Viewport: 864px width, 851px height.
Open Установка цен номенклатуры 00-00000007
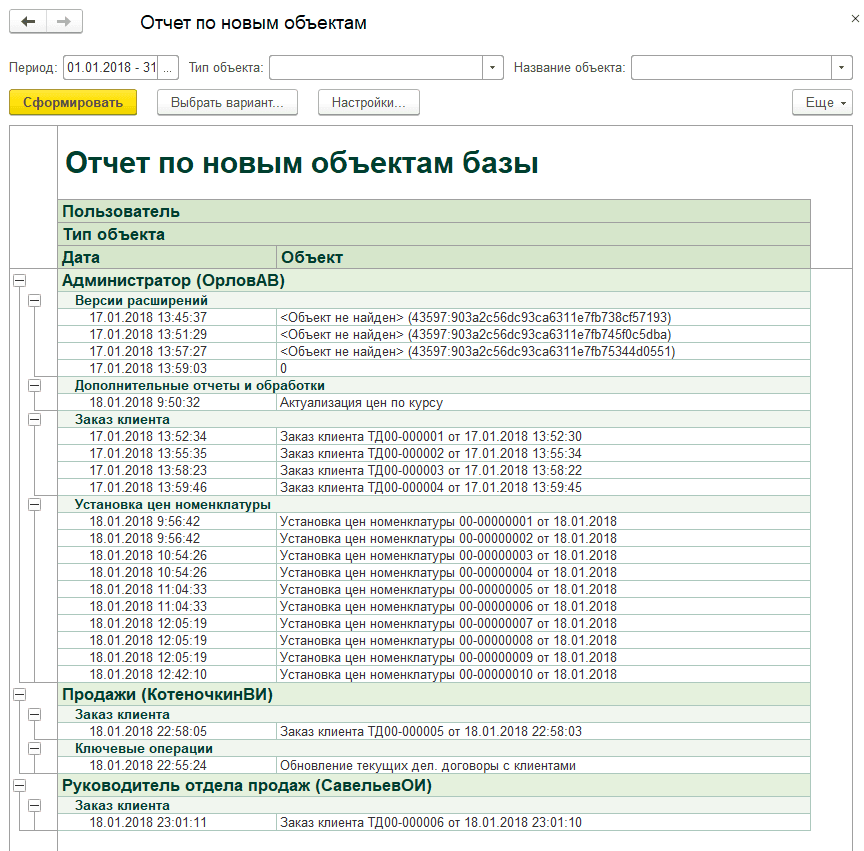point(543,623)
